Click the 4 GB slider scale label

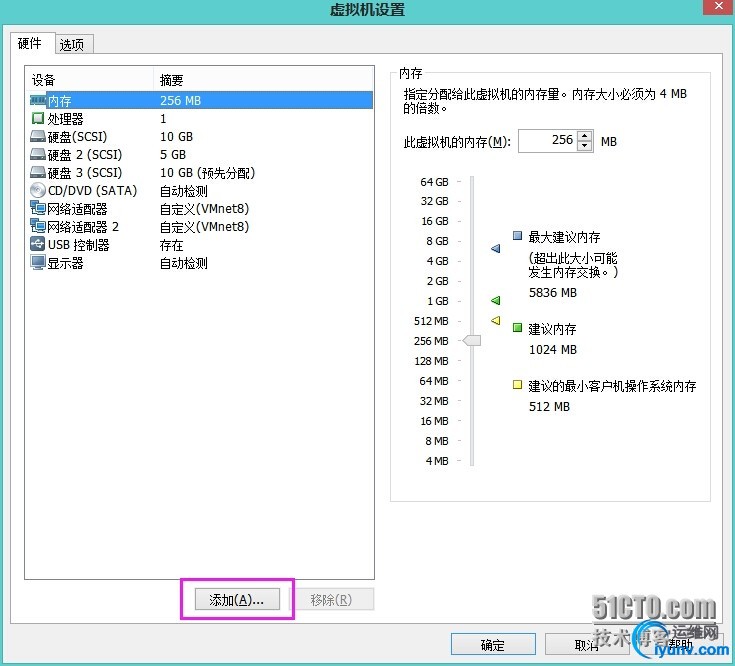(437, 261)
